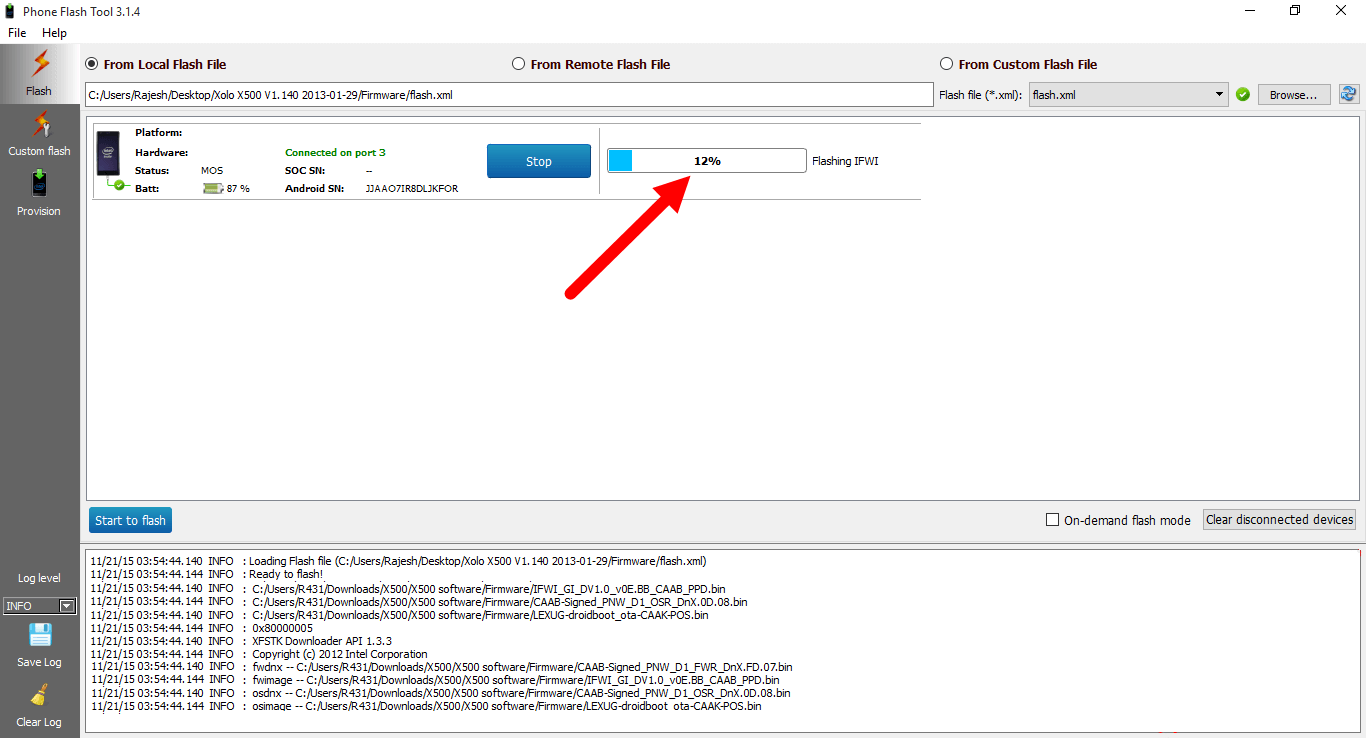
Task: Click the Stop button
Action: point(539,161)
